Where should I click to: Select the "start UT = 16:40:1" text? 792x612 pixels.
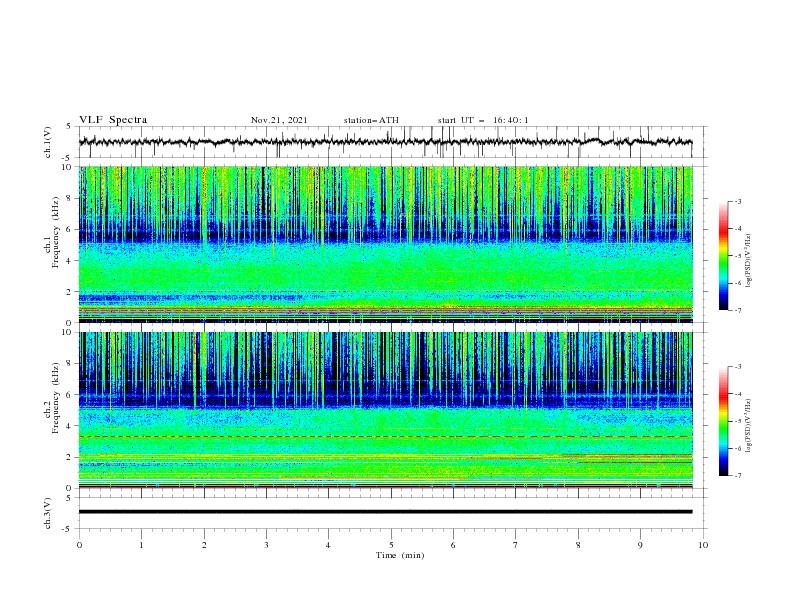[x=483, y=120]
